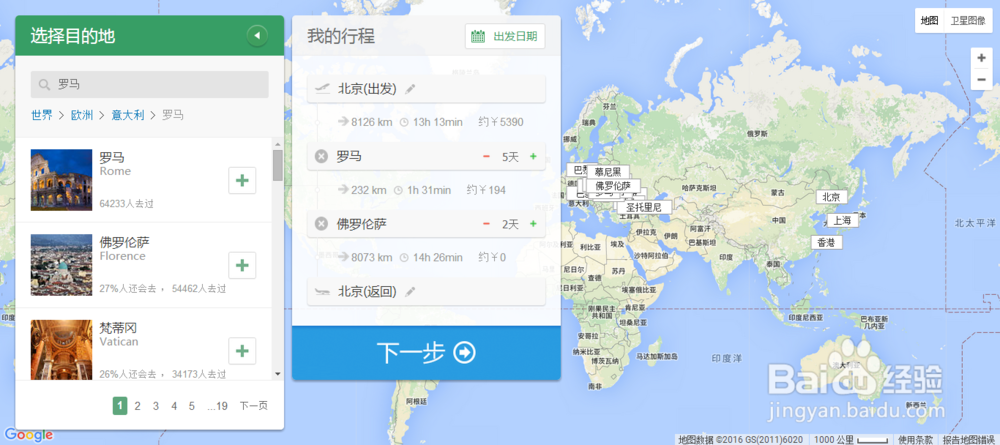Select the 佛罗伦萨 map label
Image resolution: width=1000 pixels, height=445 pixels.
point(612,186)
